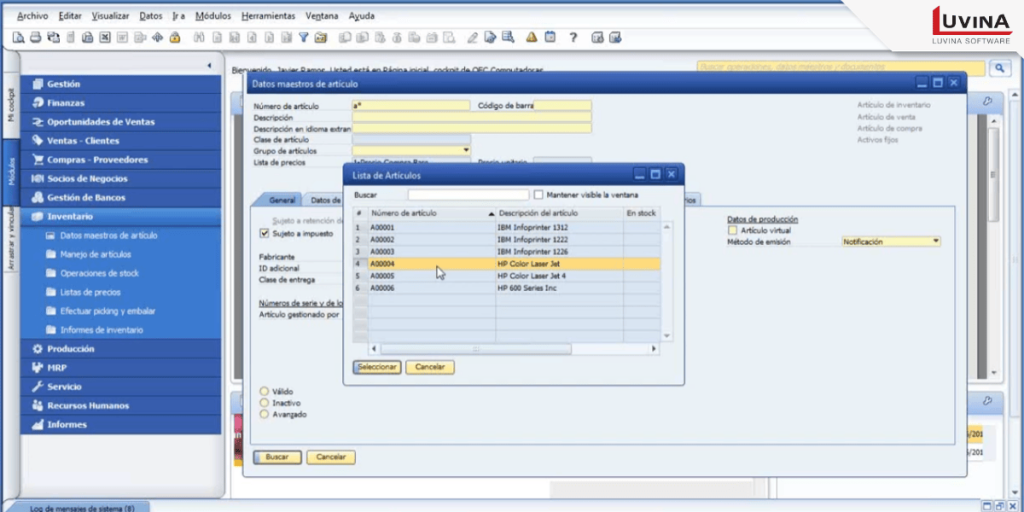This screenshot has width=1024, height=512.
Task: Expand the Compras - Proveedores module
Action: tap(121, 159)
